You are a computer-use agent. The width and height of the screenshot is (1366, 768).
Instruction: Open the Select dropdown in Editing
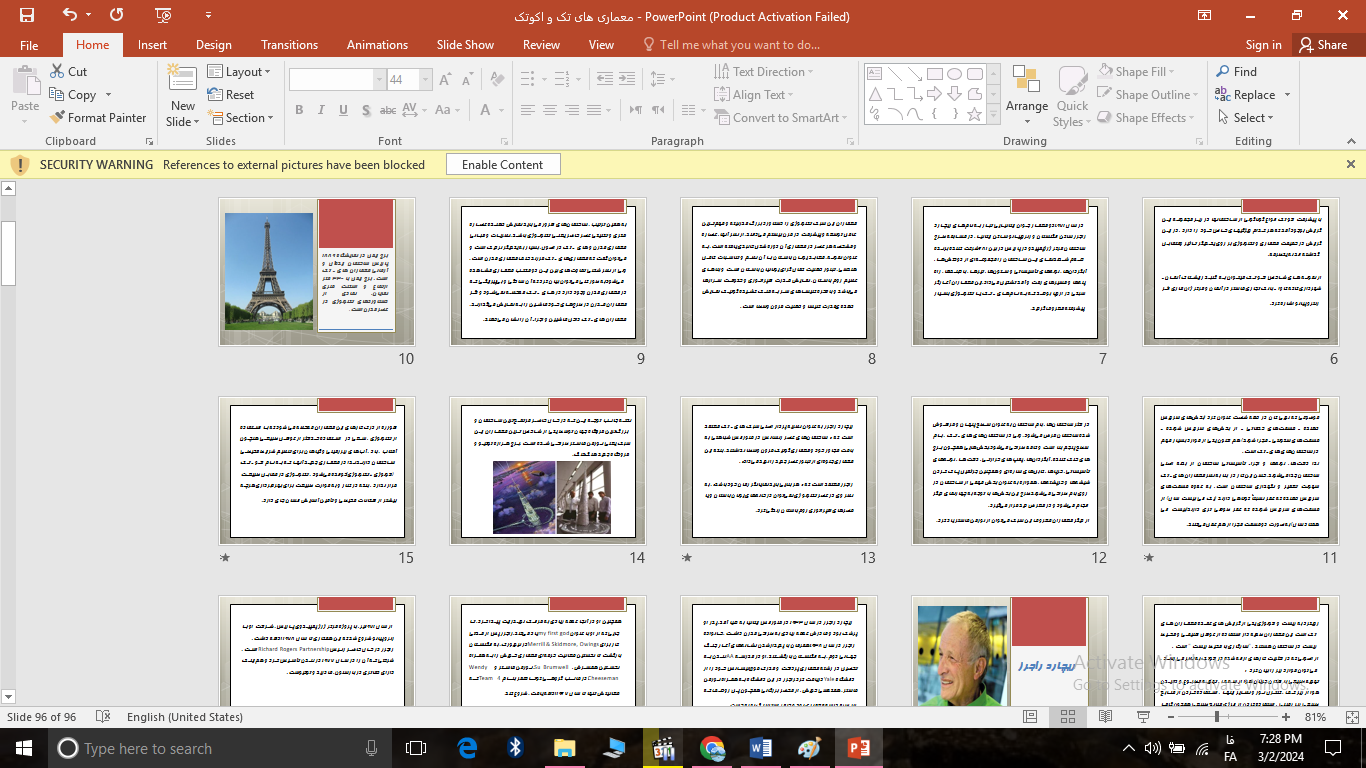coord(1248,118)
